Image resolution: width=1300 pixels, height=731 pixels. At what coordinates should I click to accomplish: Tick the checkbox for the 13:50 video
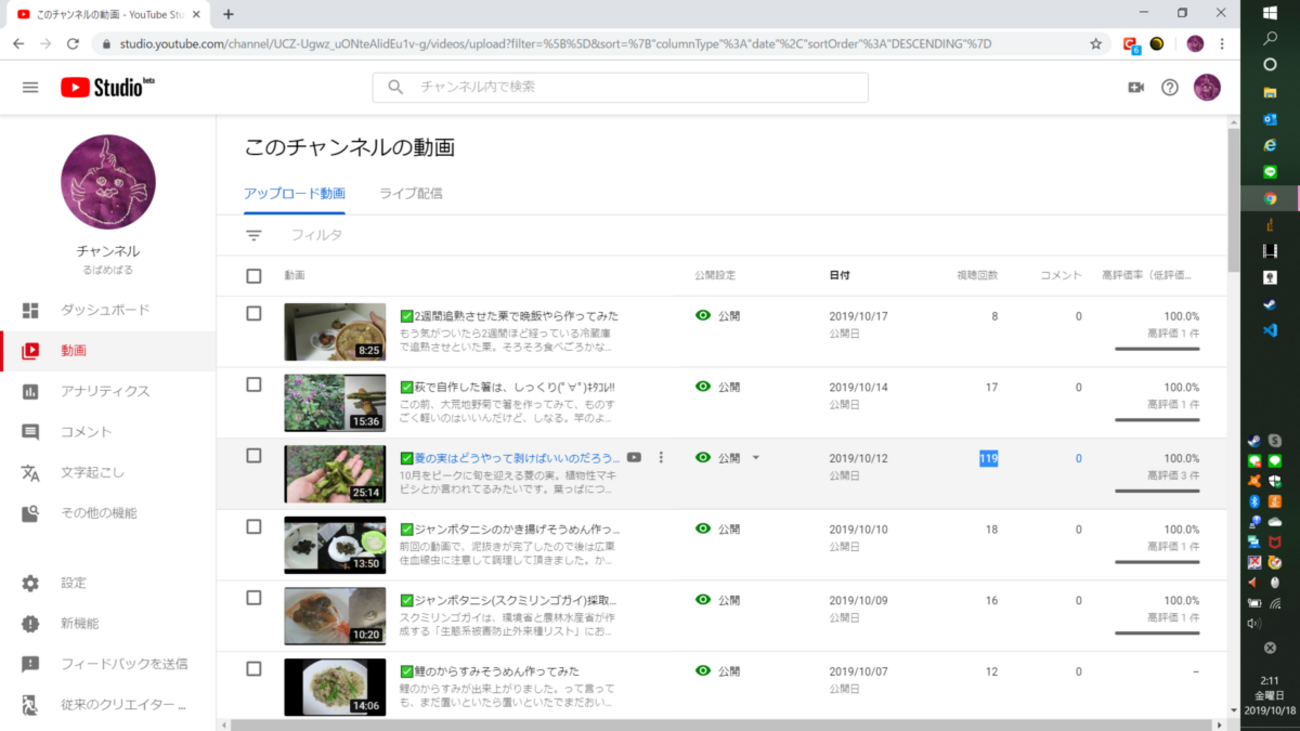(x=254, y=527)
